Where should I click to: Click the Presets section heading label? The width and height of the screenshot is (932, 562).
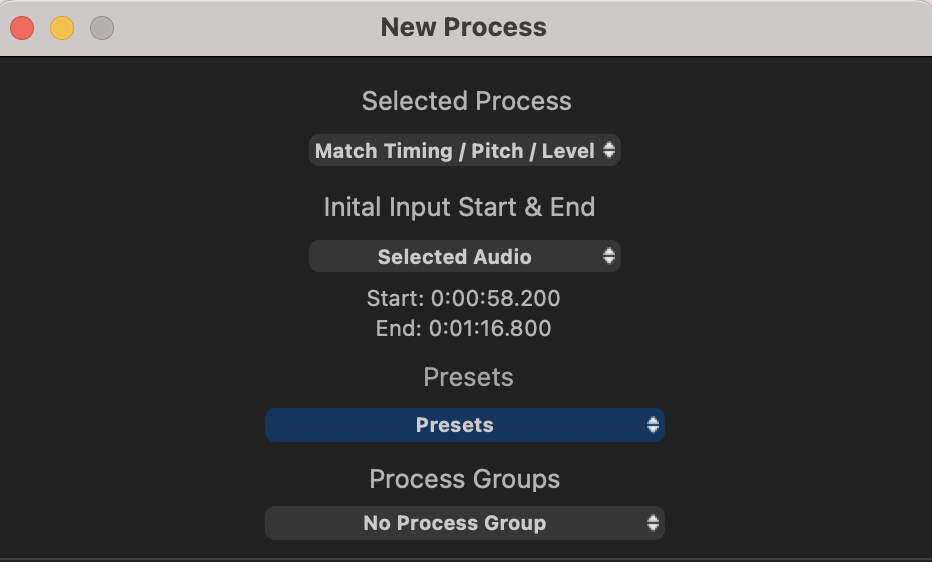pos(468,377)
